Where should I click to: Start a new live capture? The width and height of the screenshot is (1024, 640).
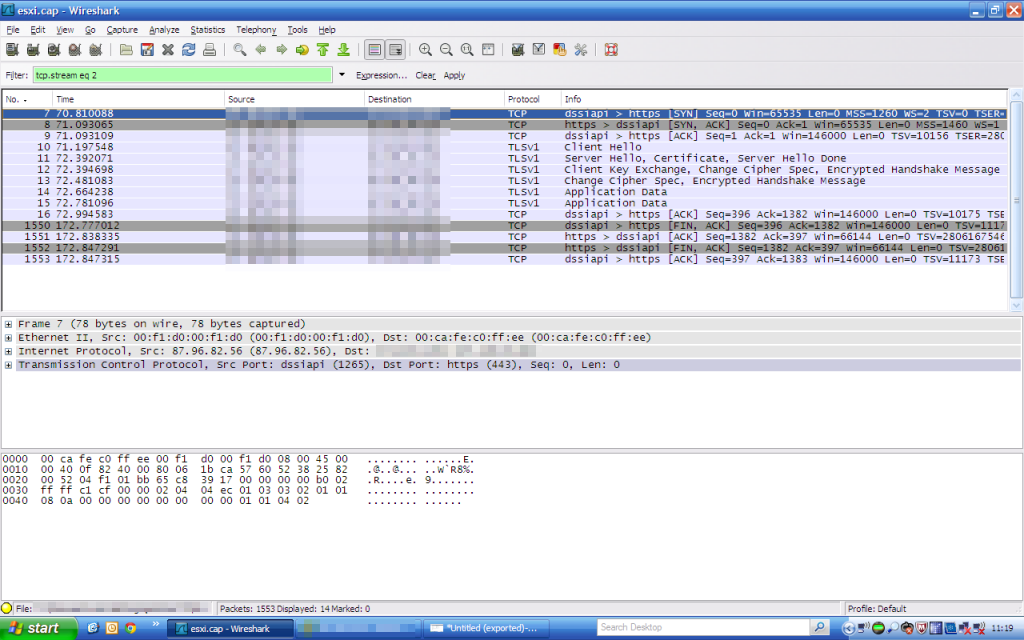[54, 50]
